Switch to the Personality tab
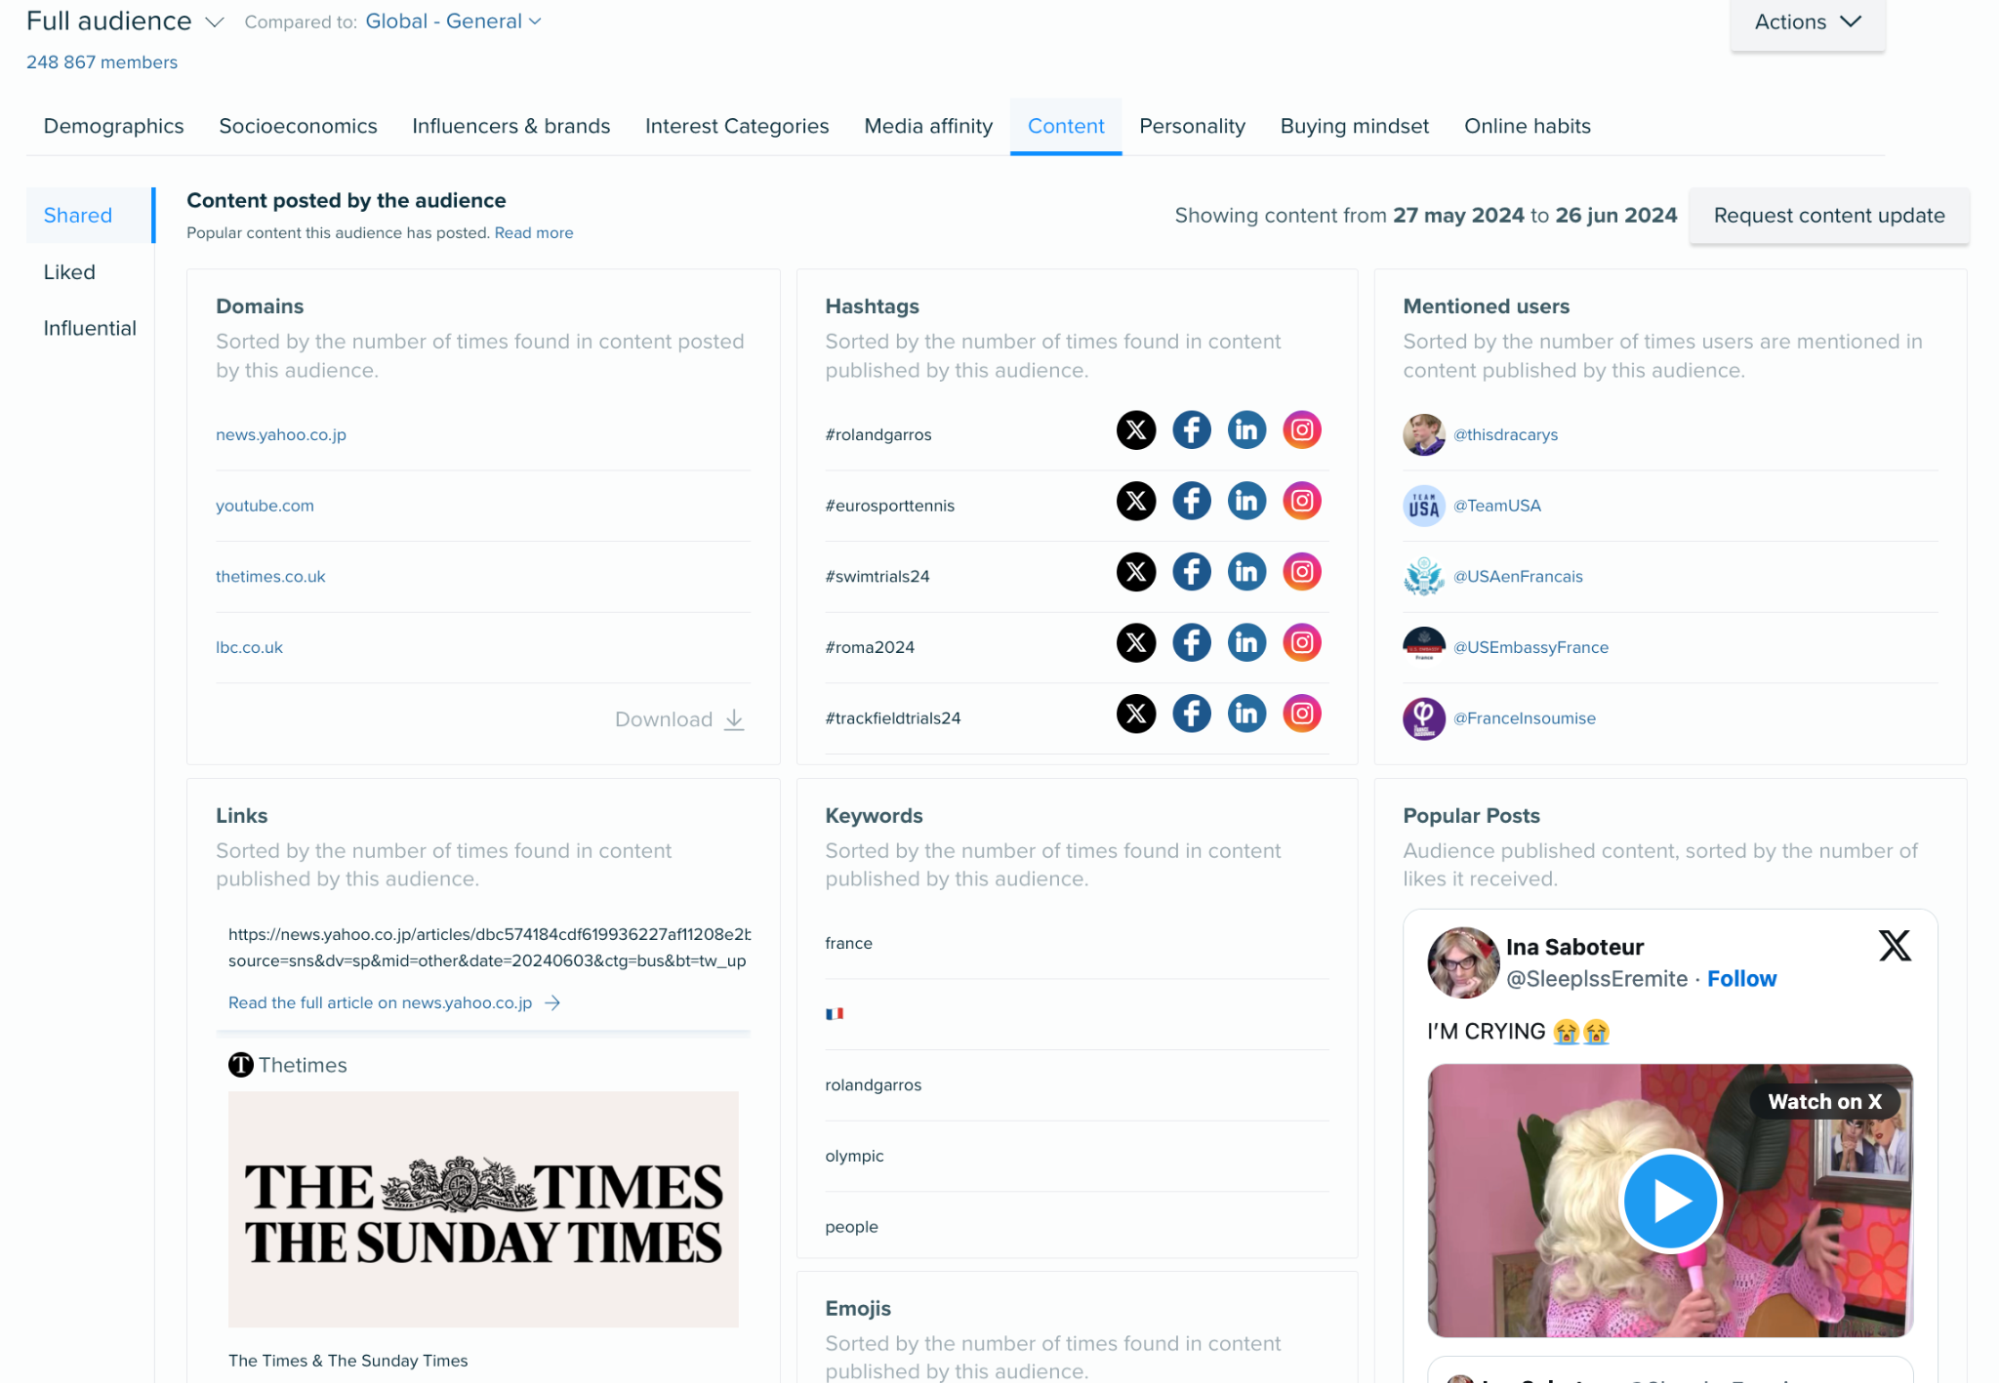1999x1384 pixels. [x=1192, y=126]
